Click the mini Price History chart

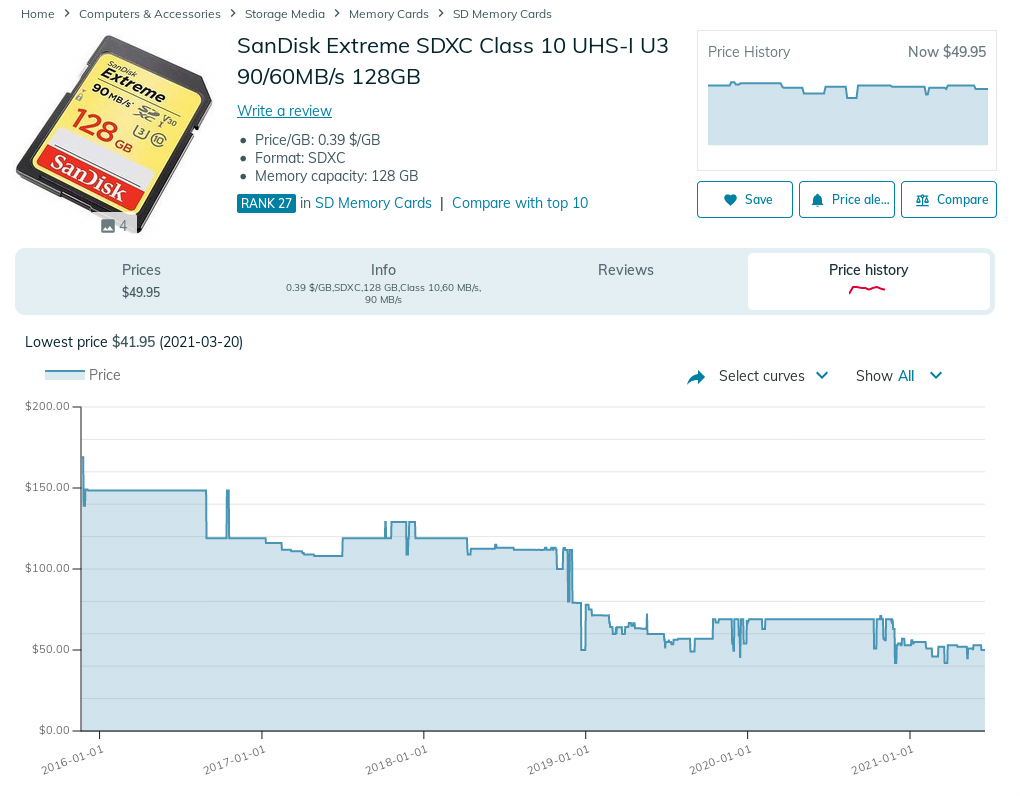(x=848, y=113)
